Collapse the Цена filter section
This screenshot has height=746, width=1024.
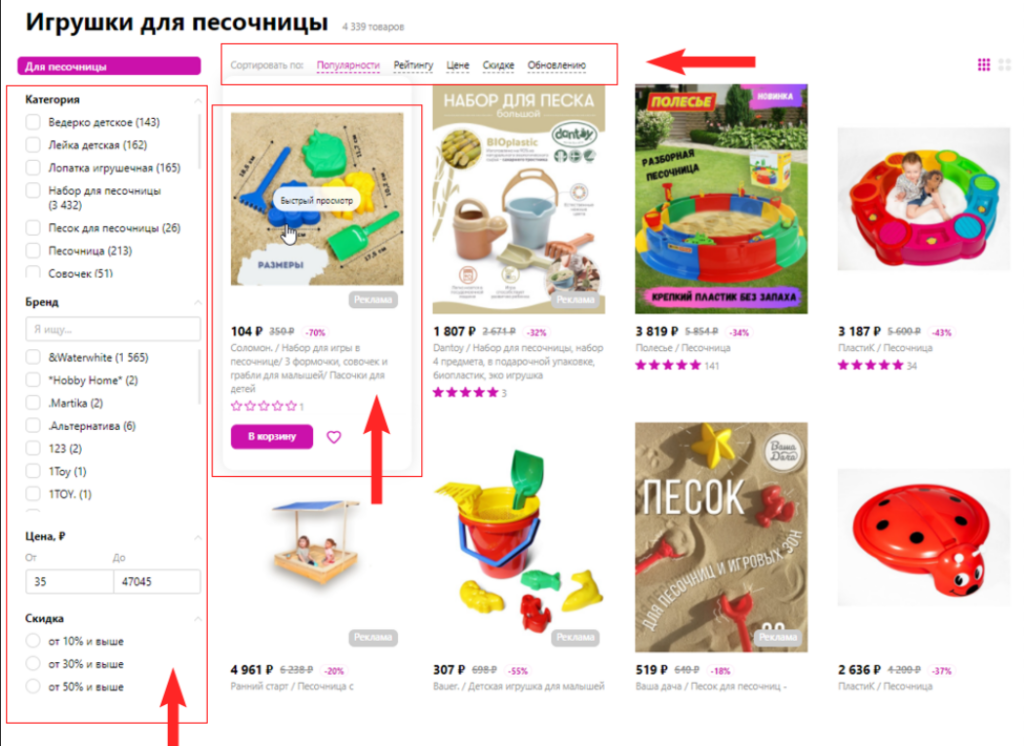point(197,537)
